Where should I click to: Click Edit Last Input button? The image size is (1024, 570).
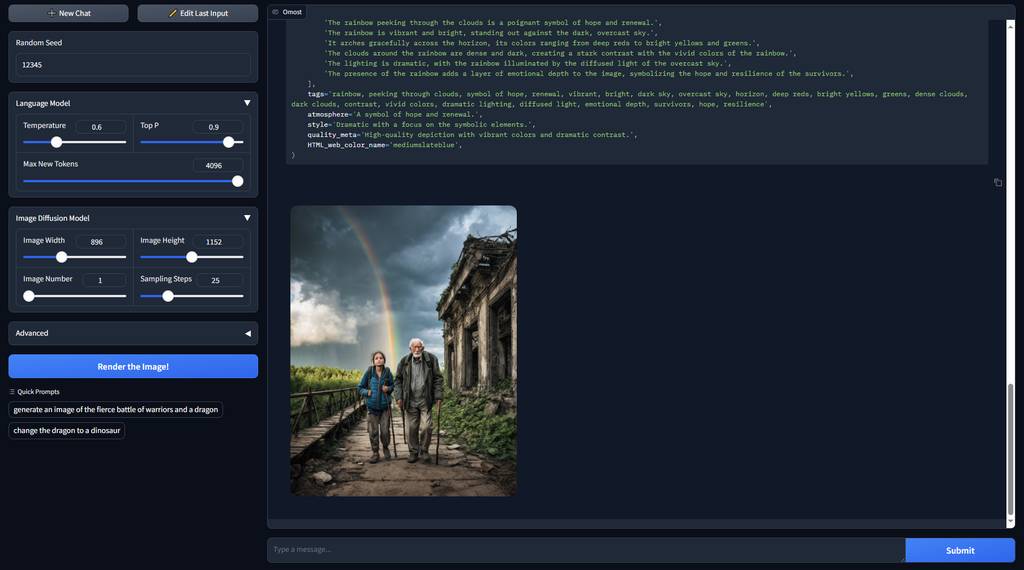(x=197, y=13)
